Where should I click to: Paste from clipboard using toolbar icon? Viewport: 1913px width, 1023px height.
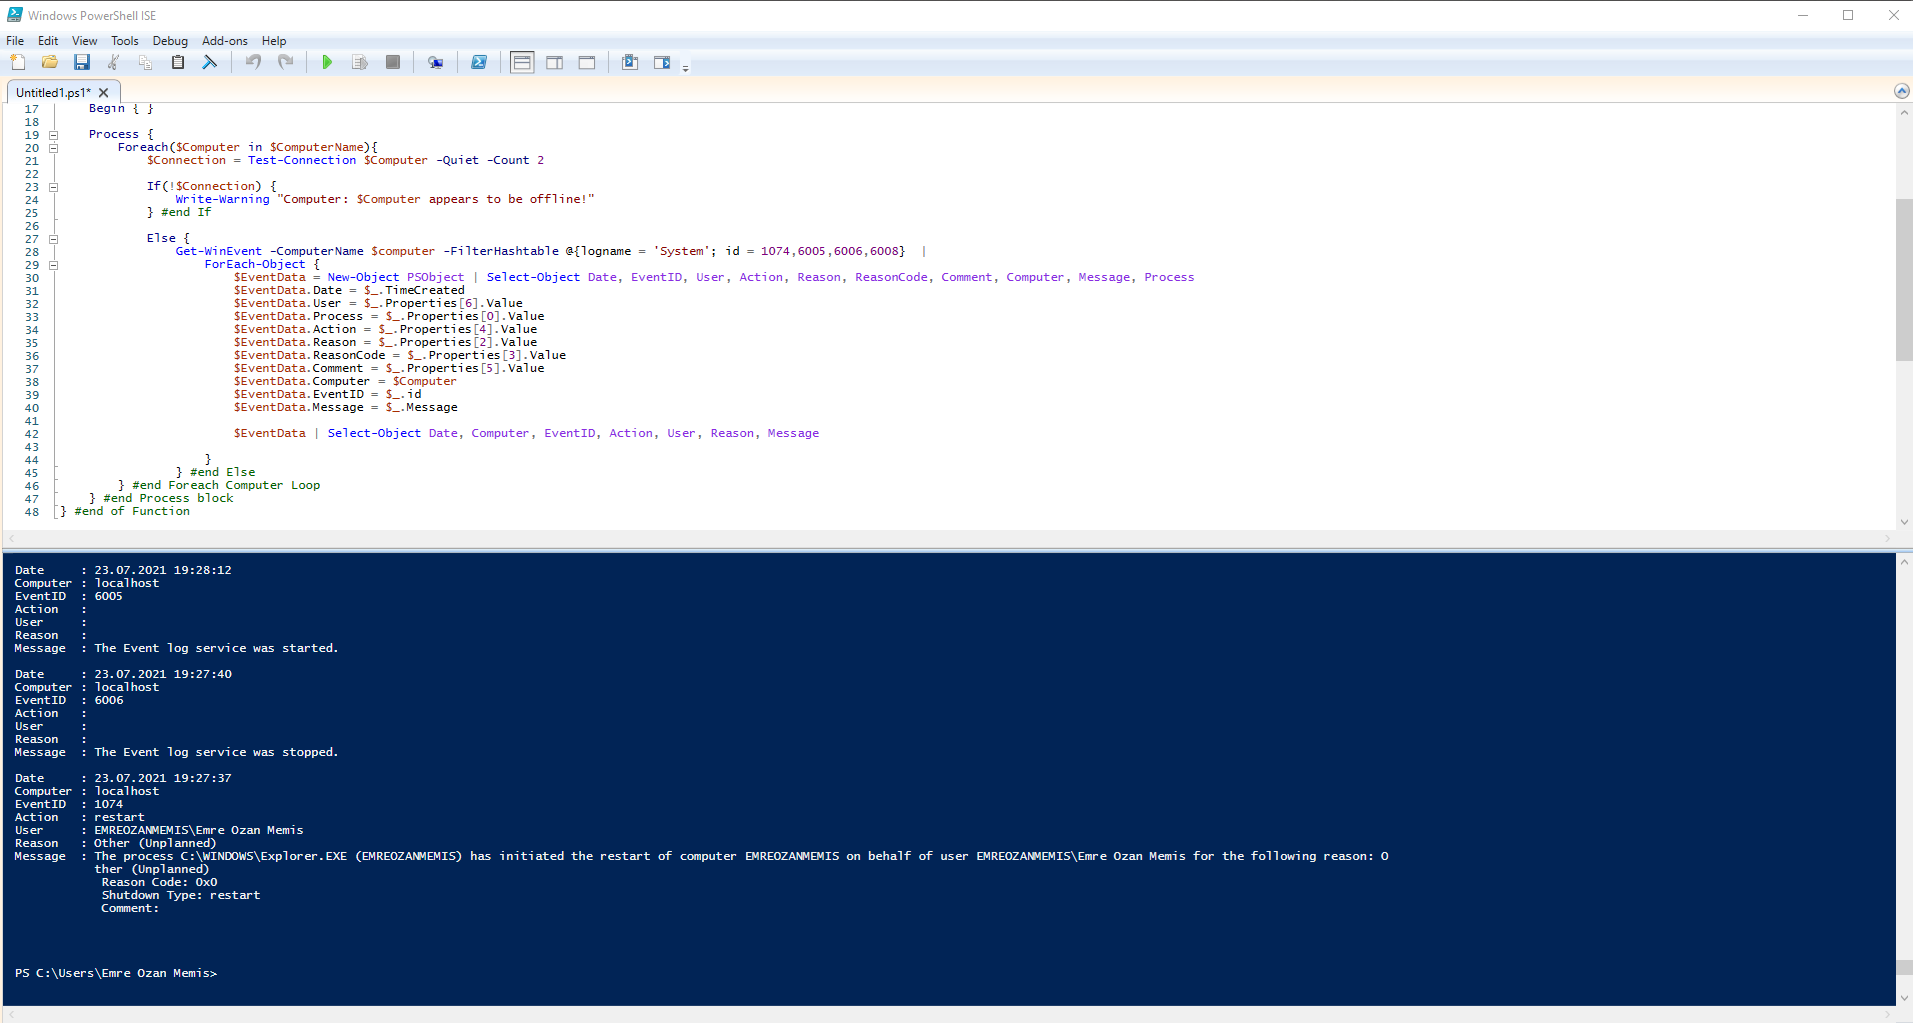[178, 62]
